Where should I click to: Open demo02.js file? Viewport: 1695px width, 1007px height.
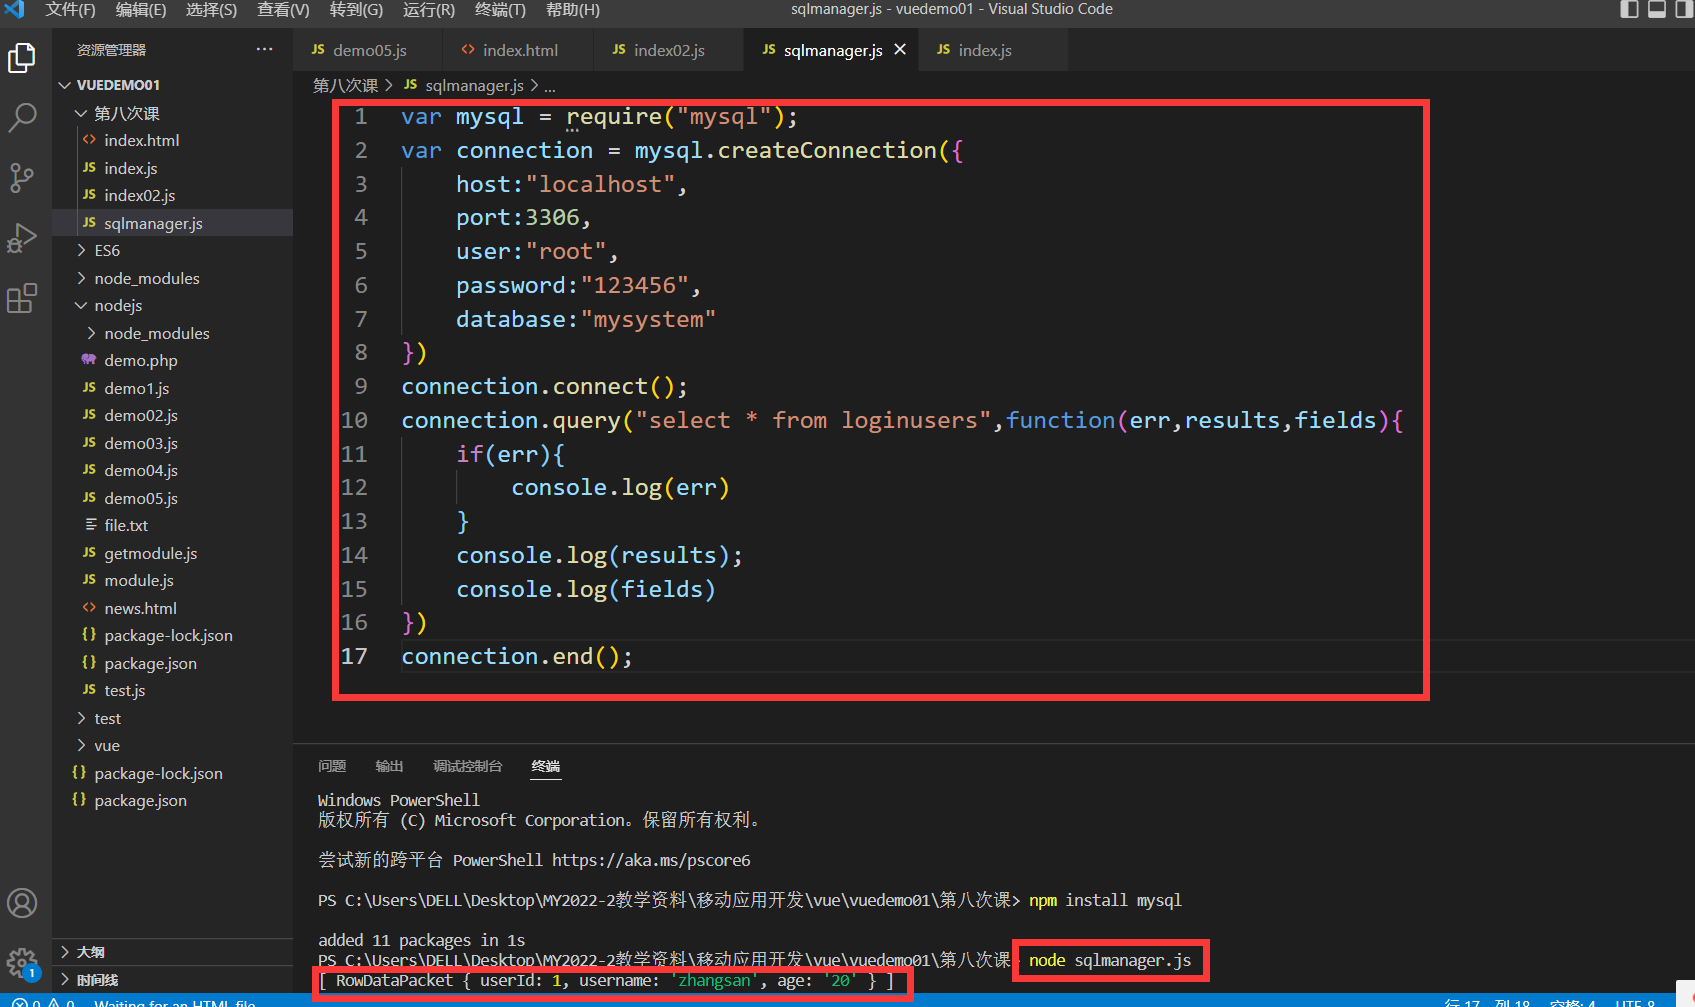(172, 415)
